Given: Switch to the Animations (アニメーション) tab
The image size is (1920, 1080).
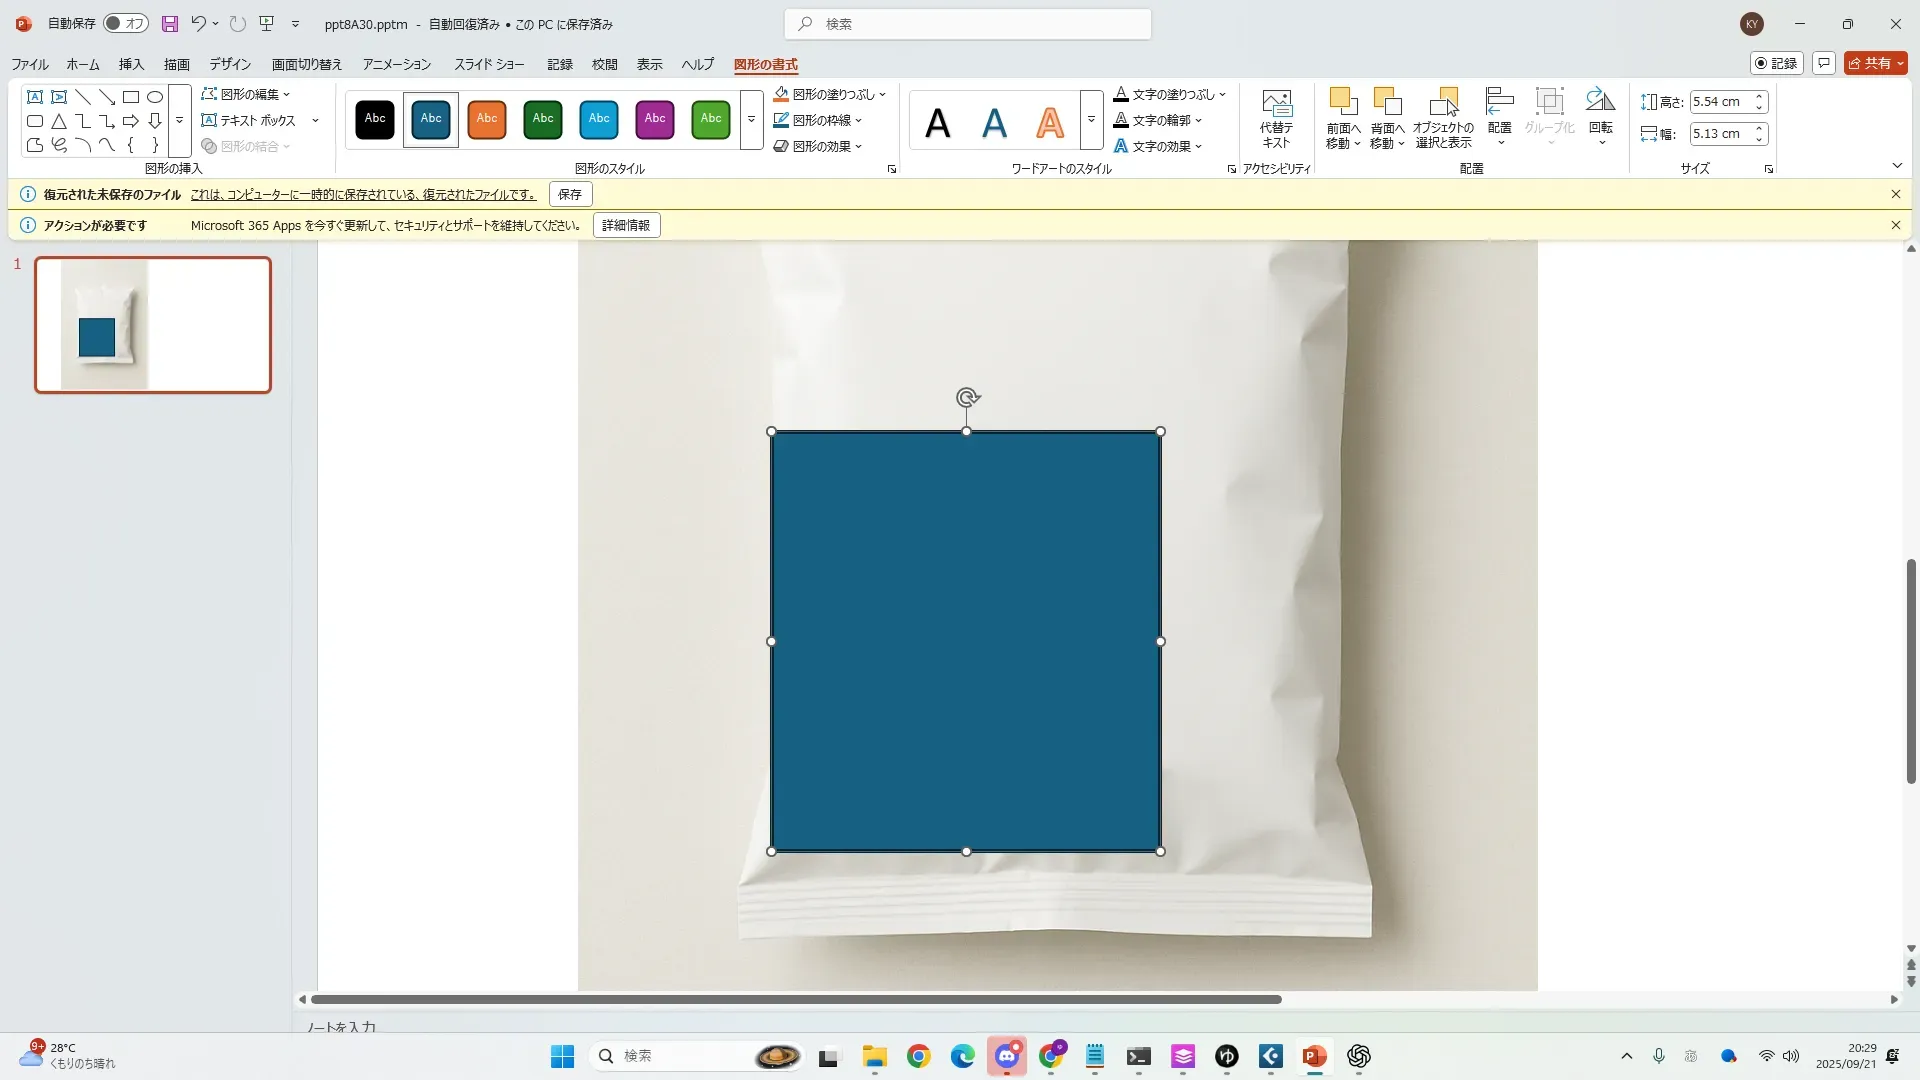Looking at the screenshot, I should pos(396,64).
